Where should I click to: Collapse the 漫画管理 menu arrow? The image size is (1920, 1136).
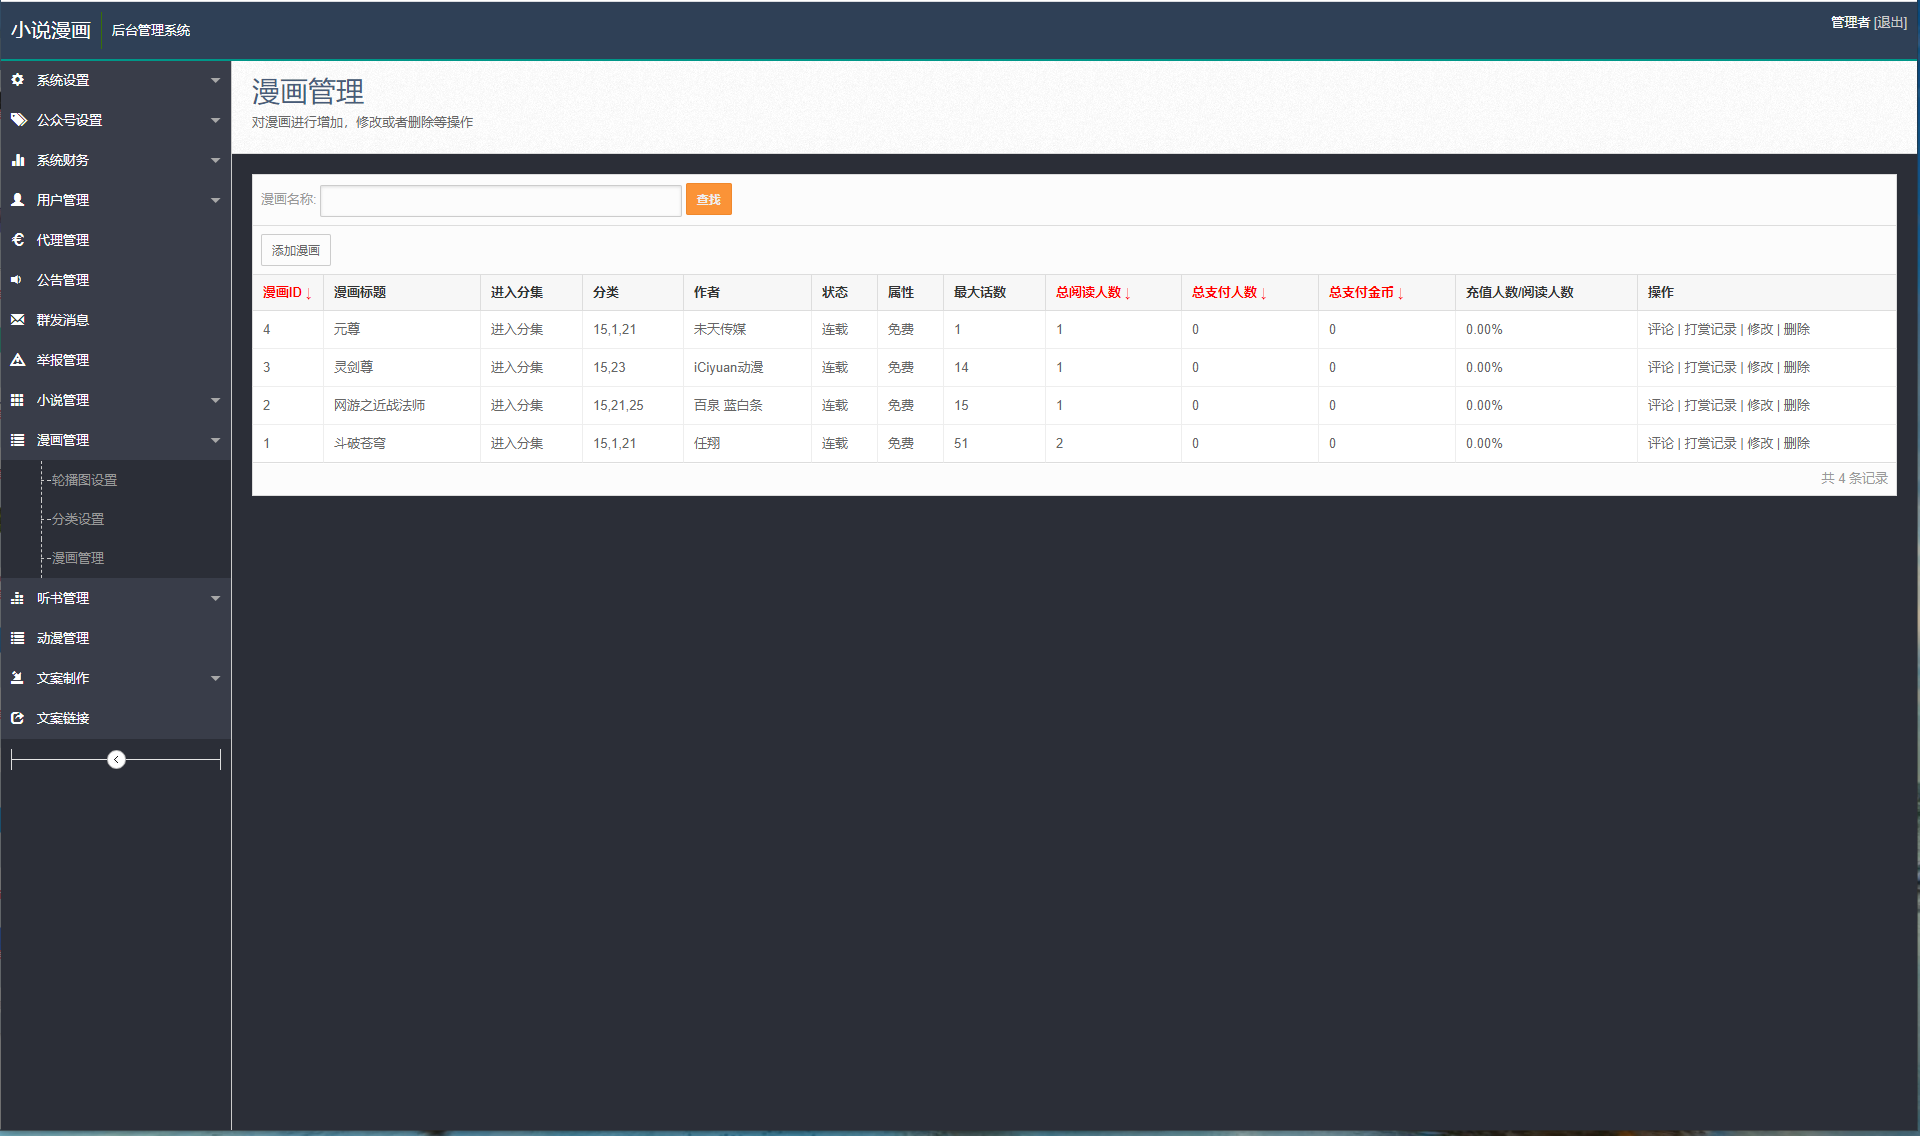(x=215, y=440)
